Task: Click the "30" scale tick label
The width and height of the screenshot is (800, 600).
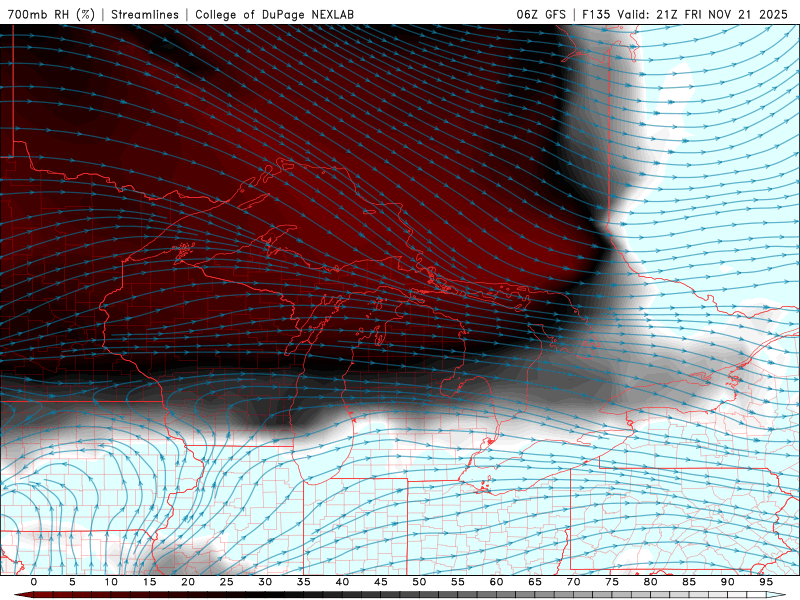Action: (x=265, y=582)
